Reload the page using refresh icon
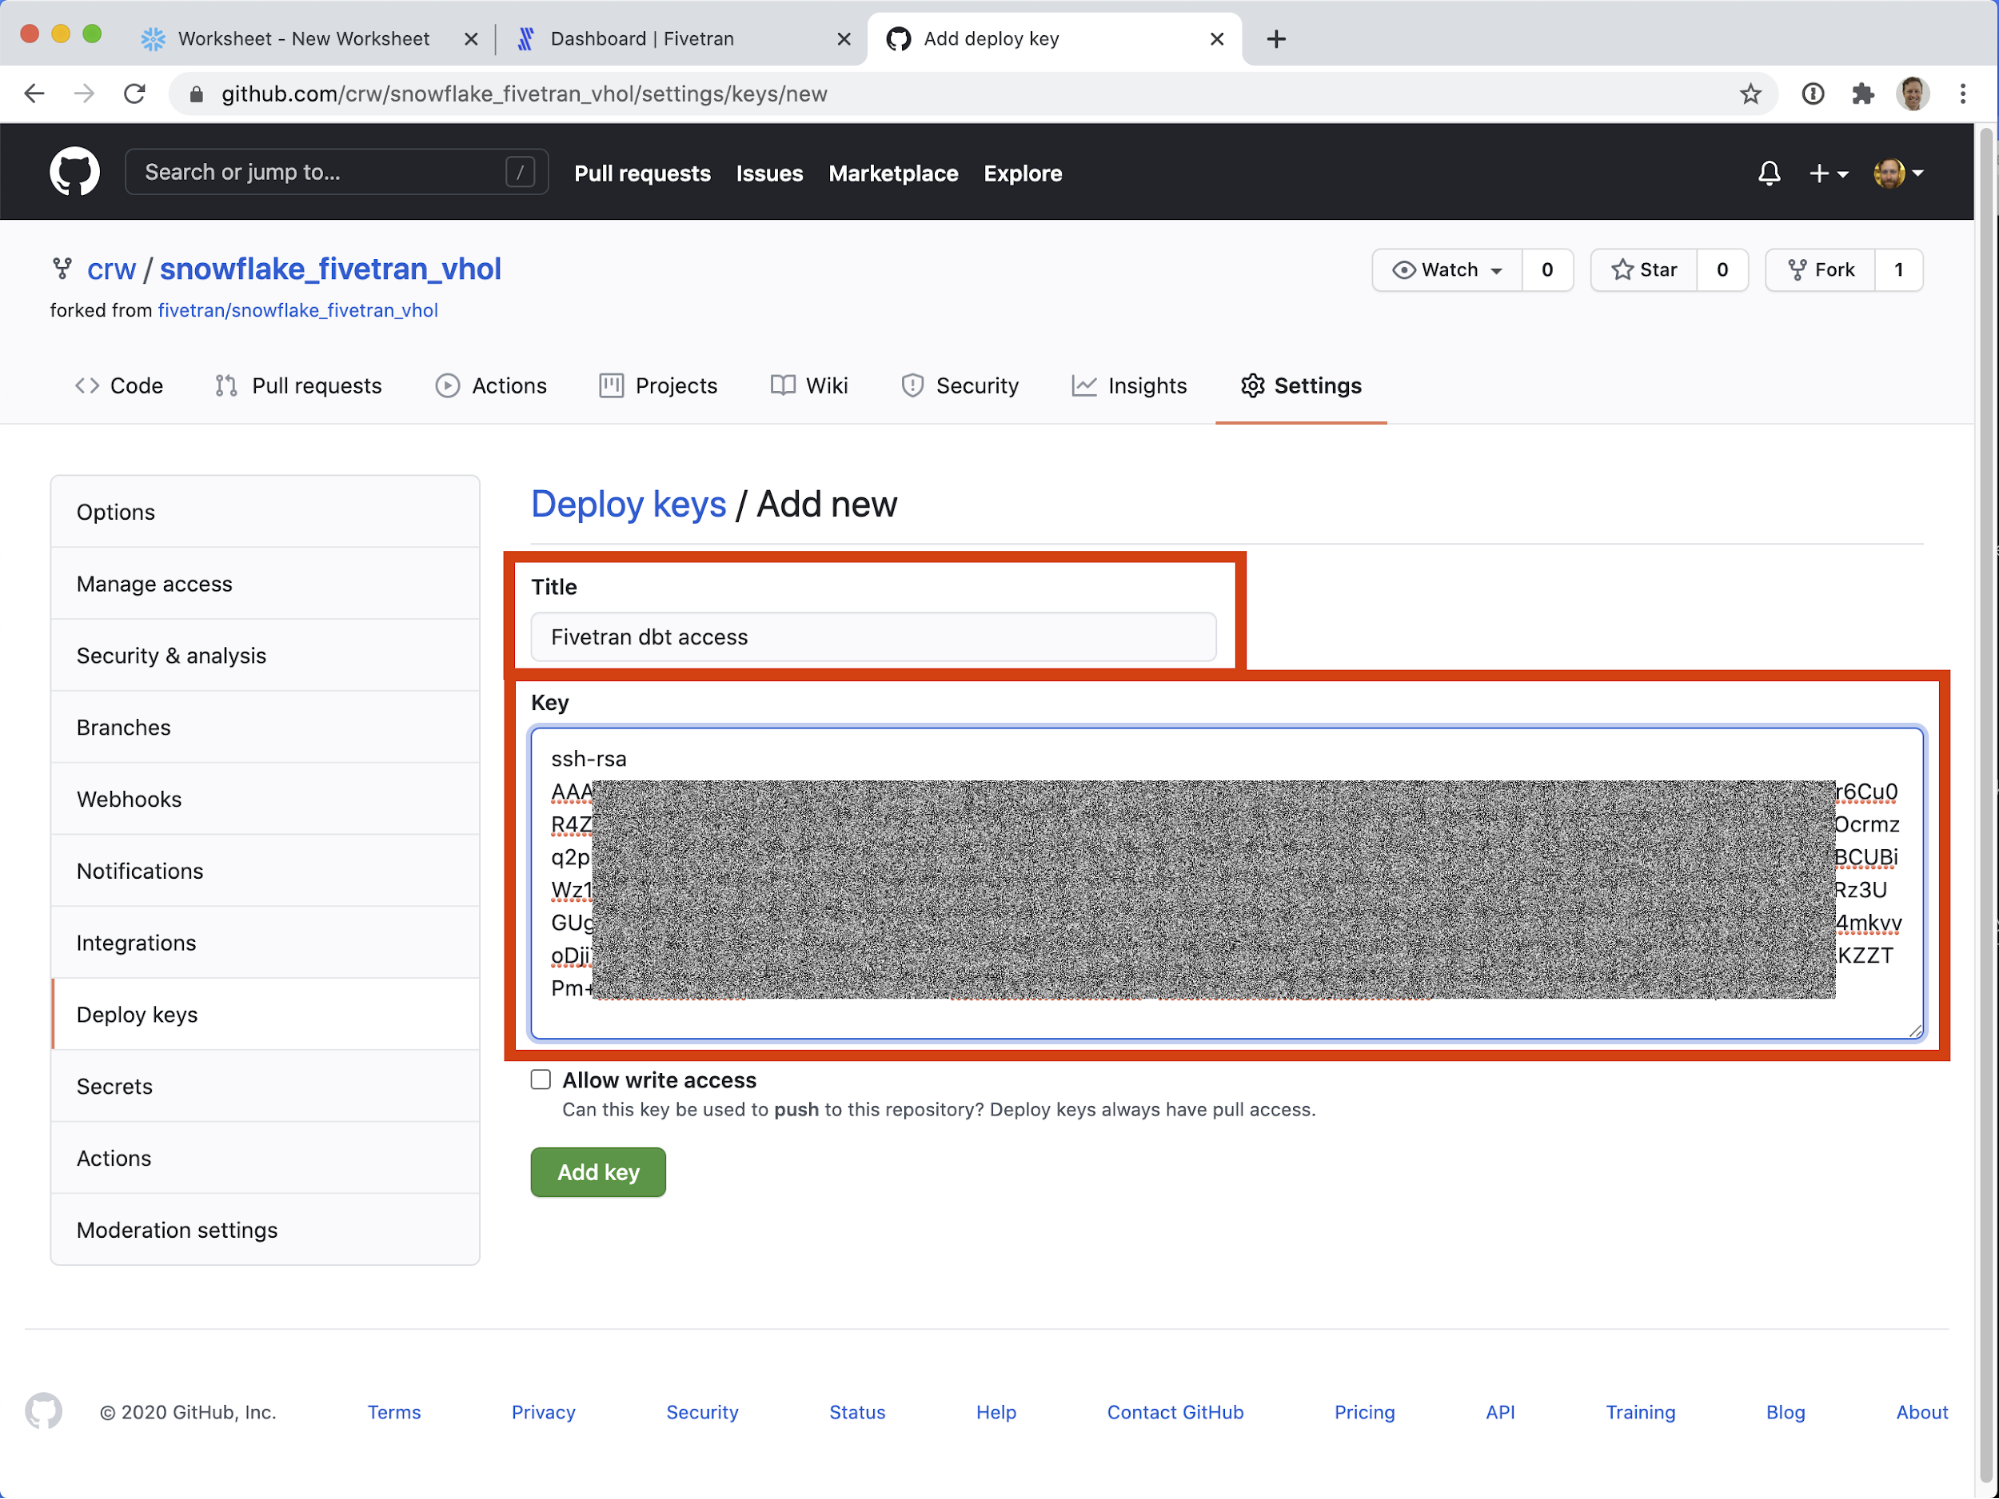1999x1499 pixels. (135, 94)
